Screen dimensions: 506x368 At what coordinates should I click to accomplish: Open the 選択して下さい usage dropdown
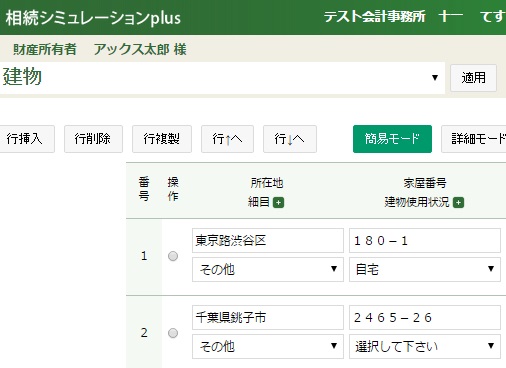(425, 346)
